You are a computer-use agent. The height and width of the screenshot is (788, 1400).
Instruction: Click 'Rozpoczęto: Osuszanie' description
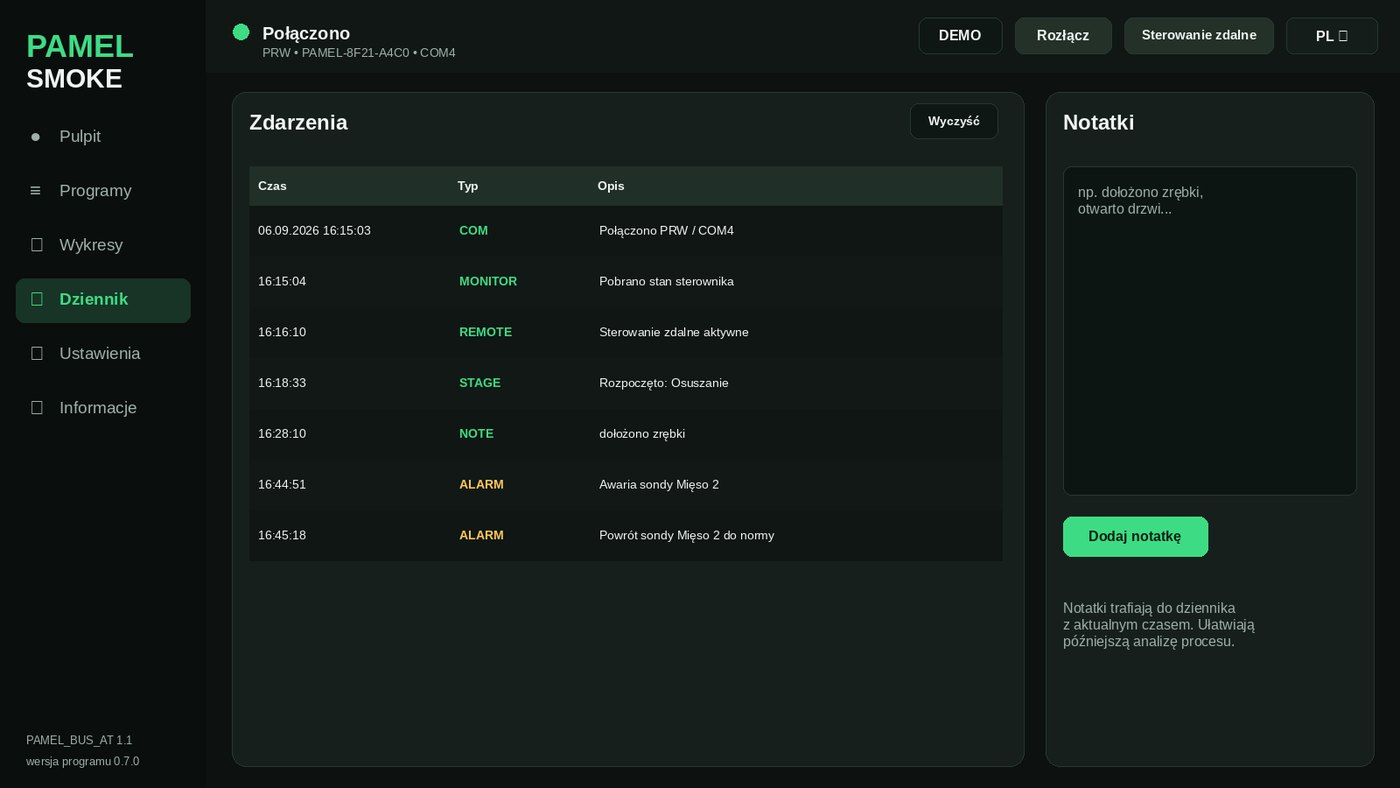[664, 383]
